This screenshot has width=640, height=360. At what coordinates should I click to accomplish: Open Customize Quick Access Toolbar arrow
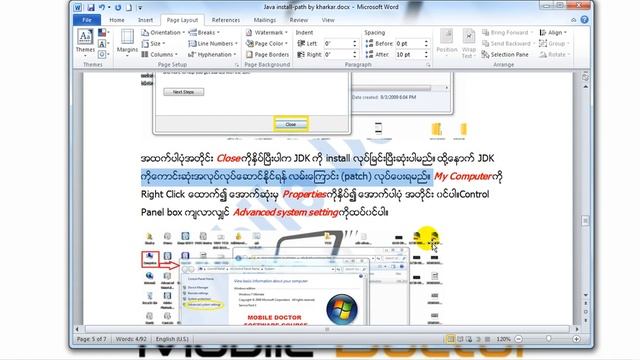[140, 8]
